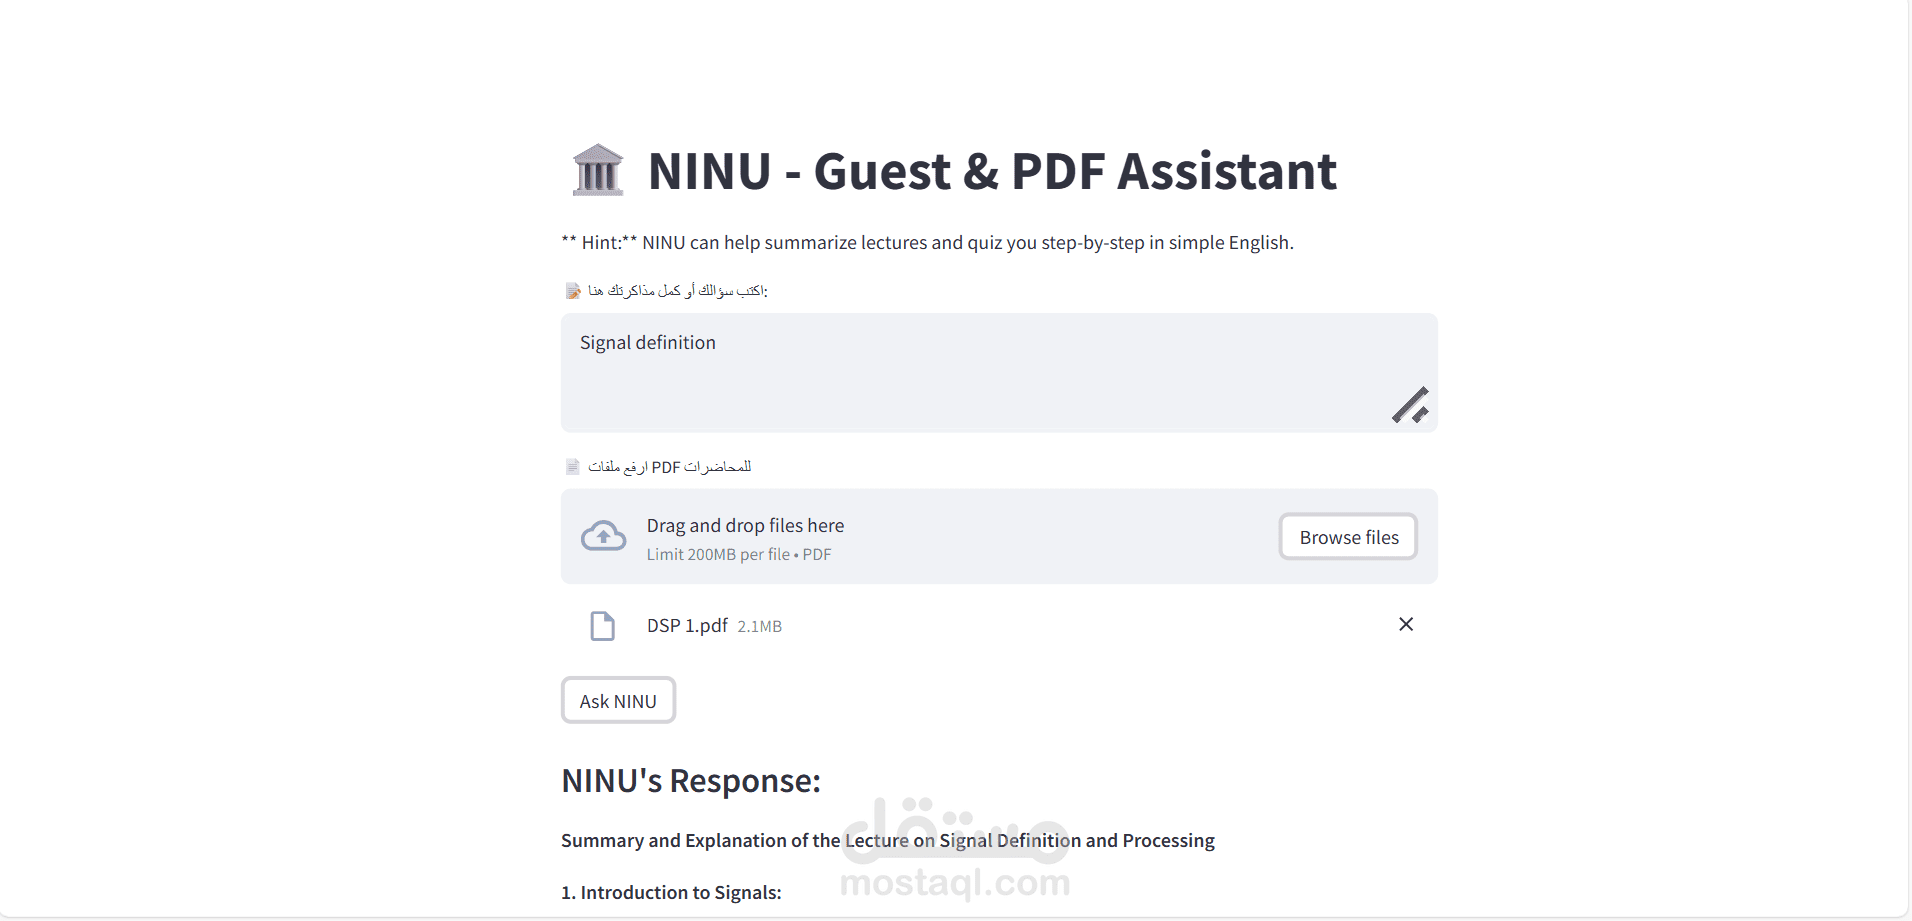Image resolution: width=1912 pixels, height=921 pixels.
Task: Click the Hint text about summarizing lectures
Action: [927, 243]
